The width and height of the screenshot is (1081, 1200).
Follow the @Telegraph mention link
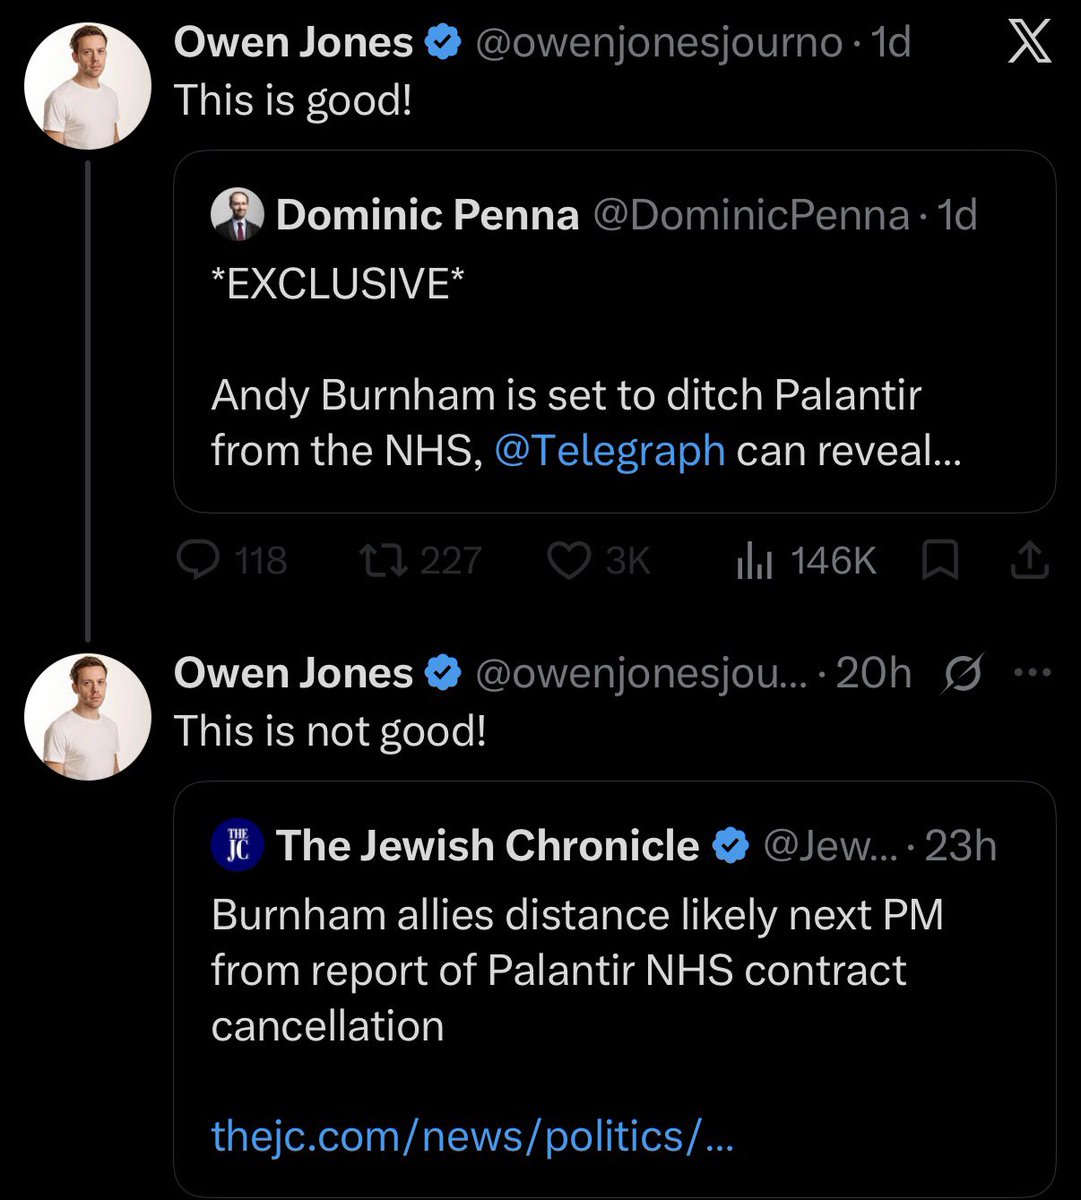coord(610,450)
